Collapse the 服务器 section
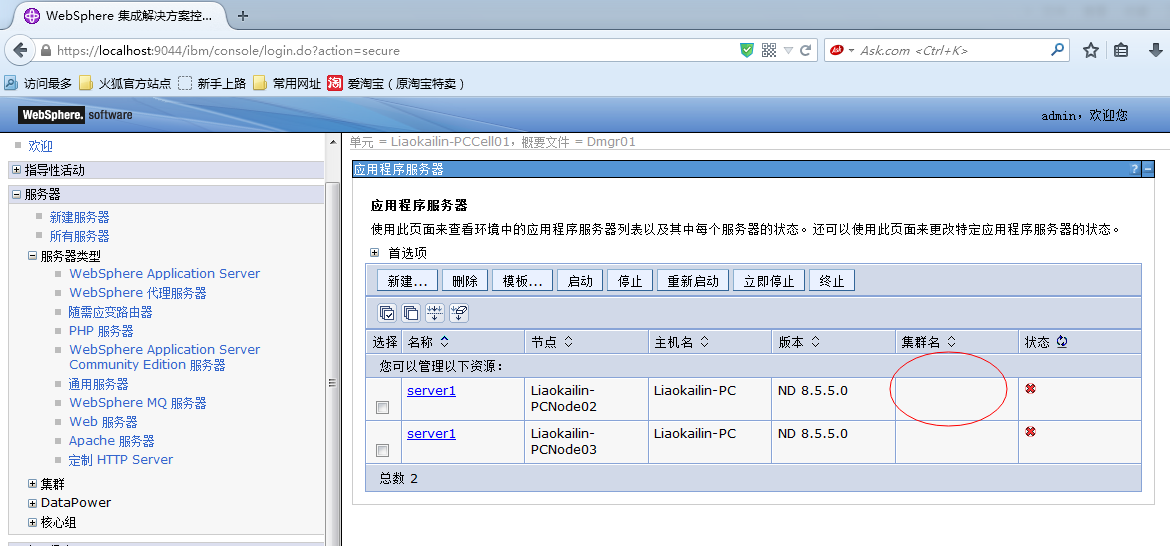 click(16, 194)
